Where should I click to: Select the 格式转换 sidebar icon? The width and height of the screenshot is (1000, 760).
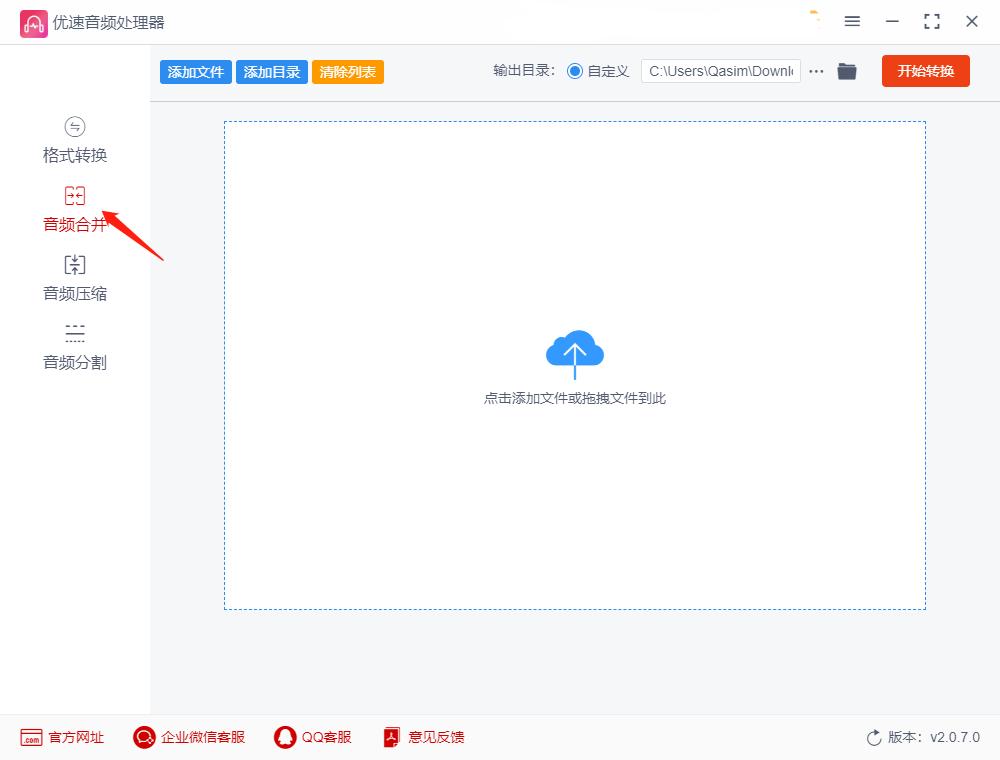tap(75, 127)
